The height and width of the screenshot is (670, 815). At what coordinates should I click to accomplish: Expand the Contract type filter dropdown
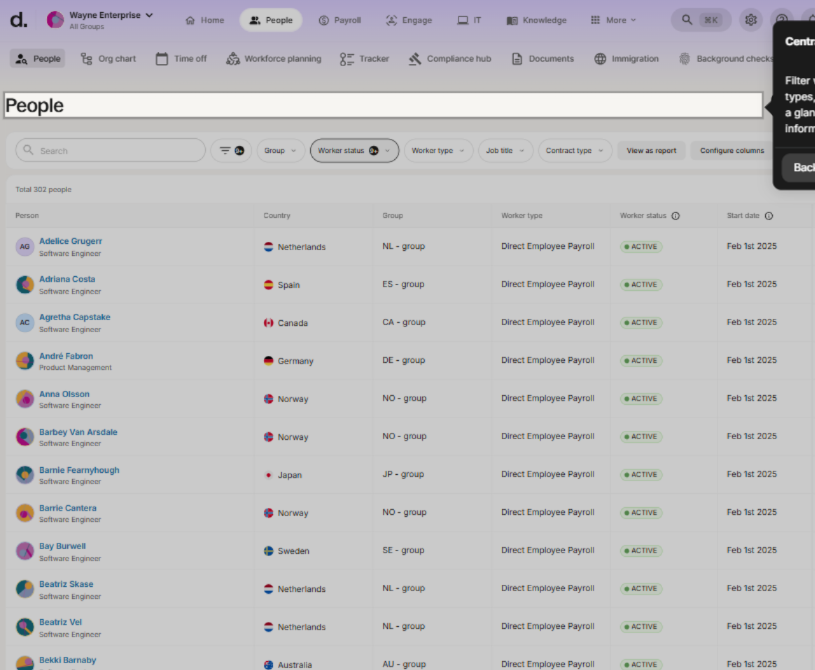[x=575, y=151]
